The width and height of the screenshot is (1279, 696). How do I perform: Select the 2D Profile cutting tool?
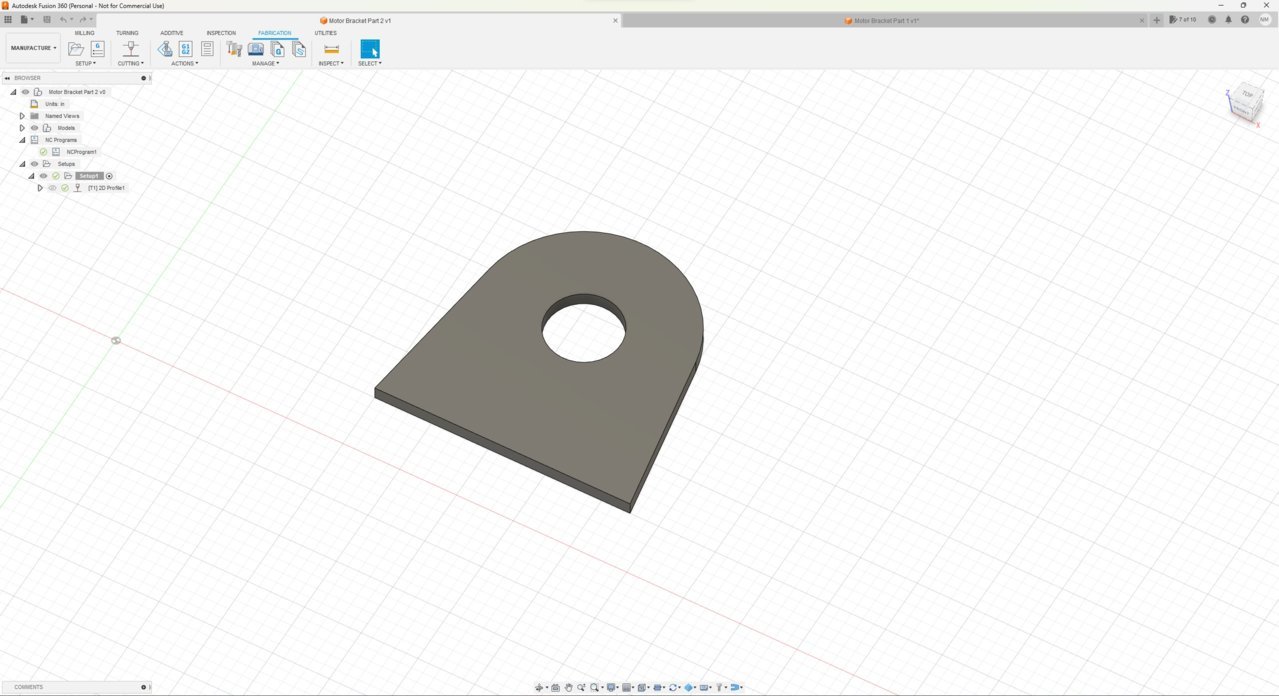[130, 49]
